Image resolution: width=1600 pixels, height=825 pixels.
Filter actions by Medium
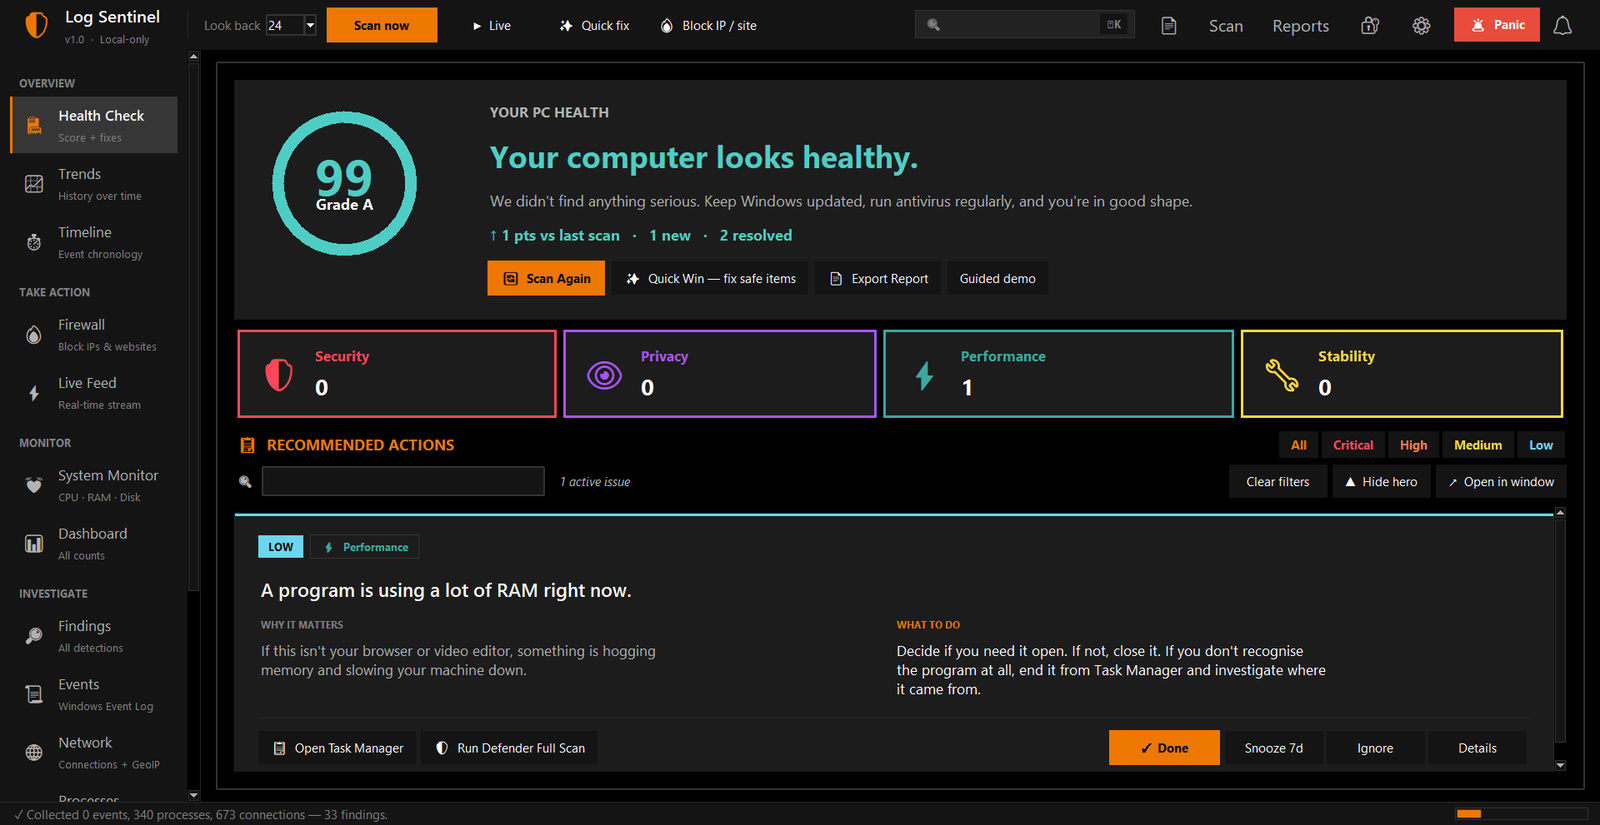pos(1478,445)
